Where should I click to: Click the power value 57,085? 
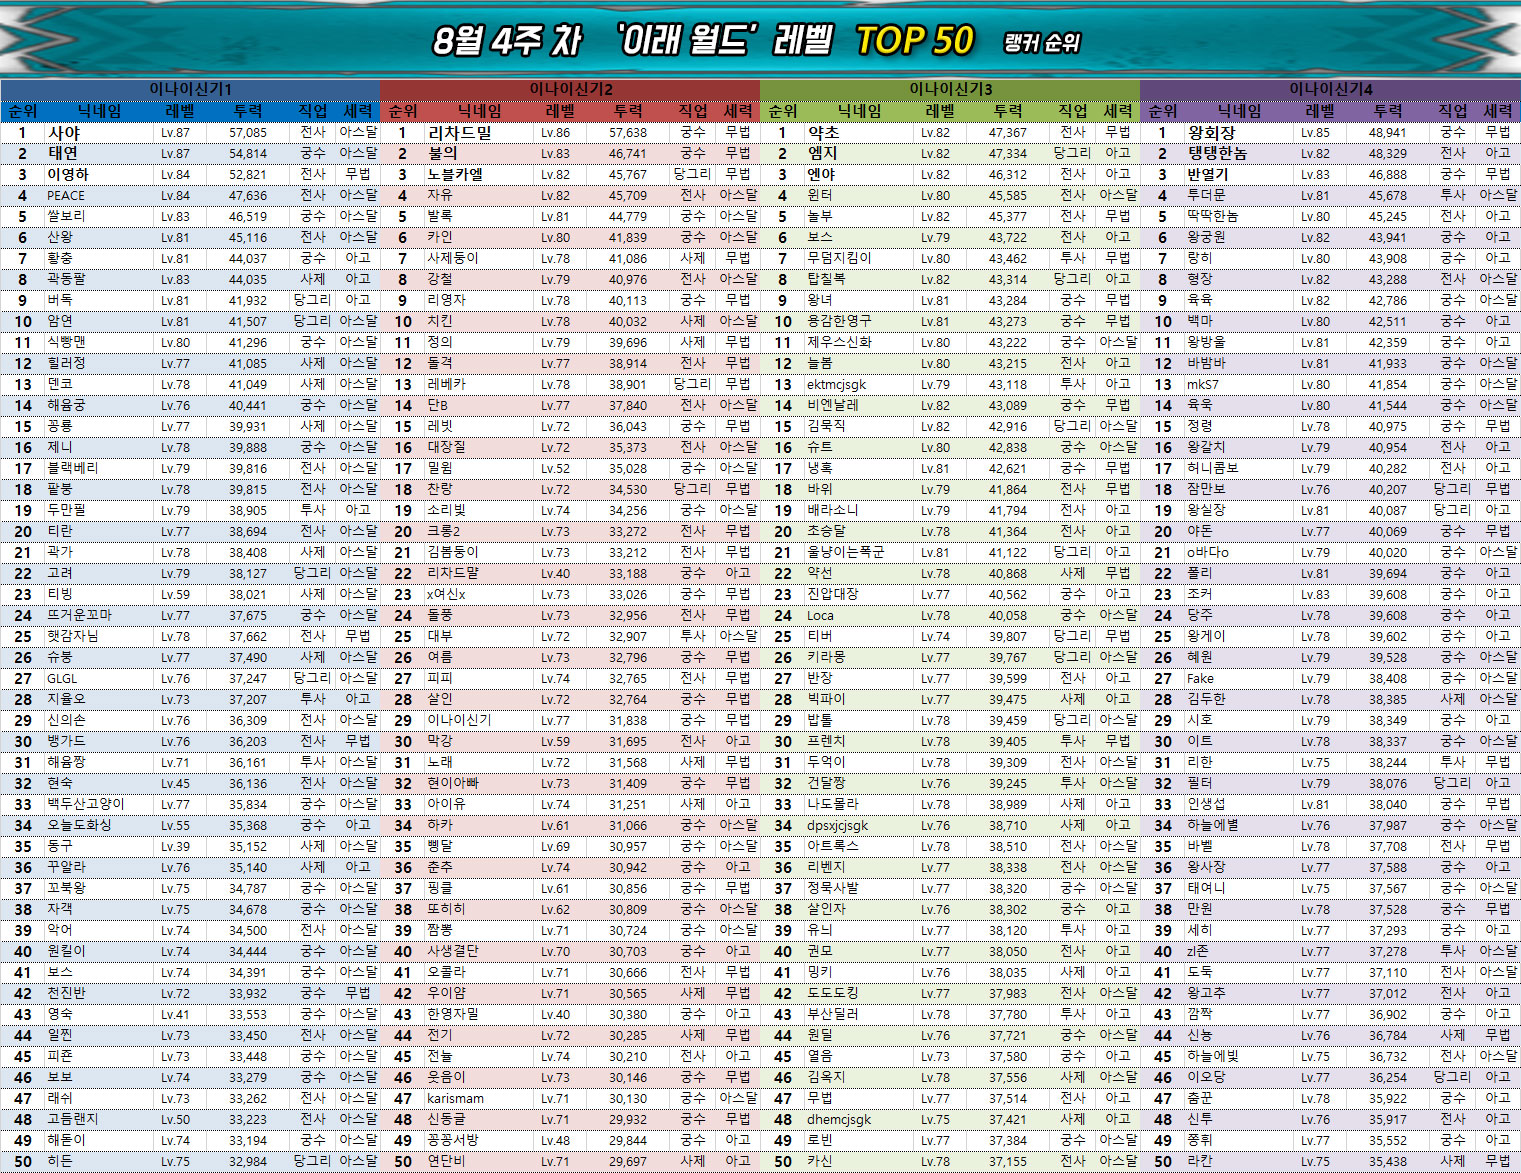(x=247, y=132)
